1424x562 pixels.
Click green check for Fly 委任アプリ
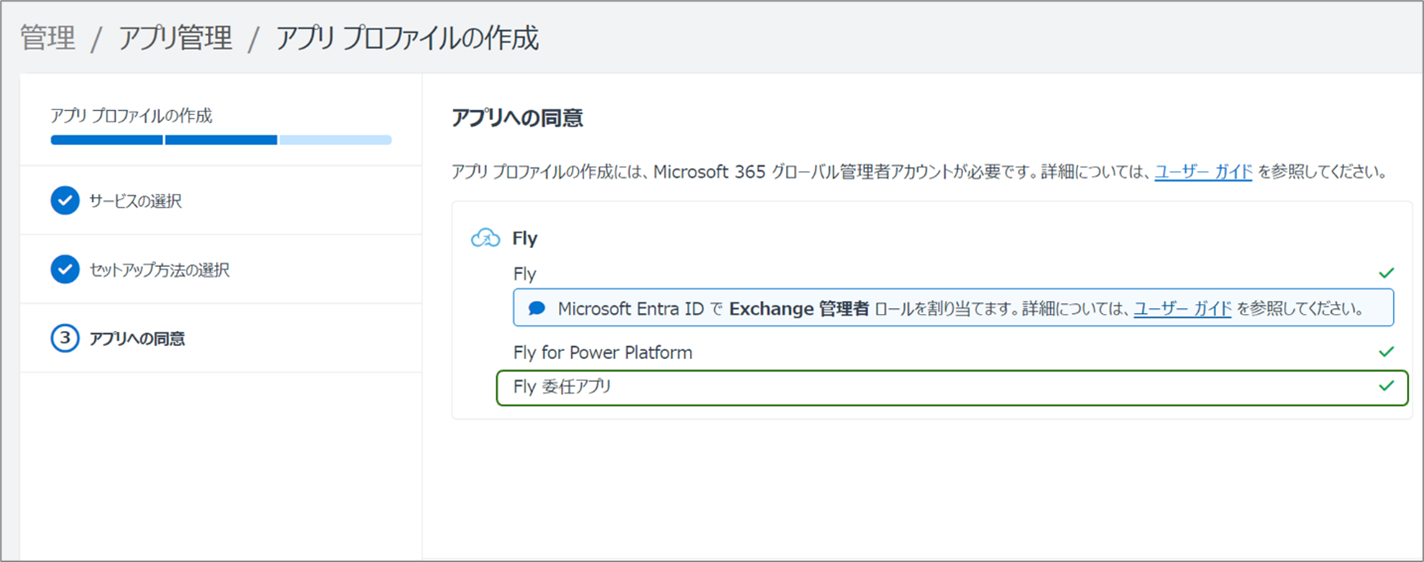click(1386, 386)
